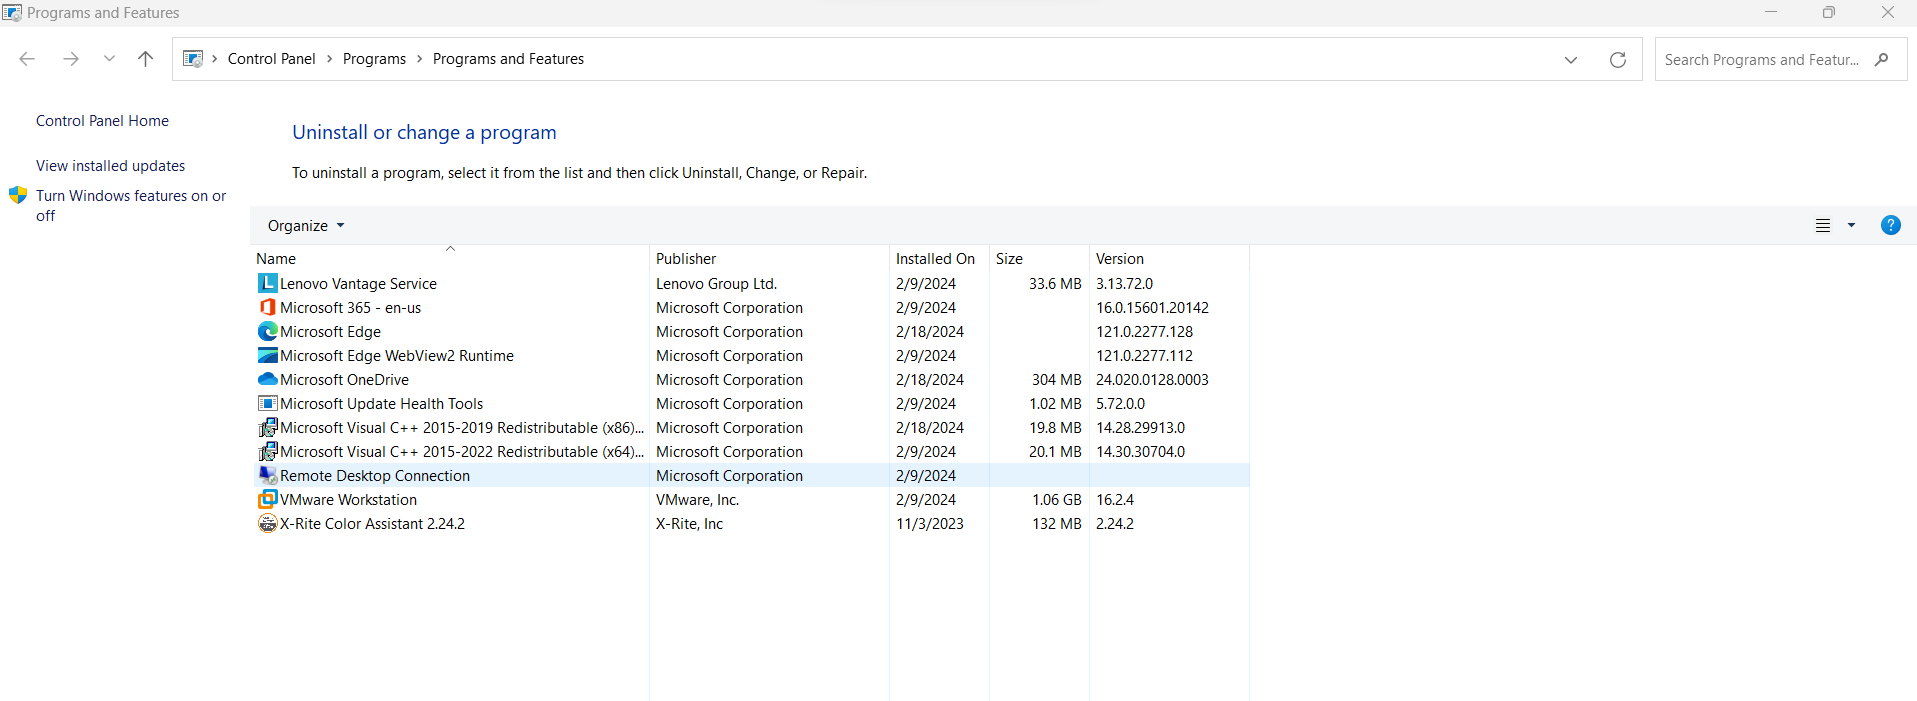The image size is (1917, 701).
Task: Click the shield icon beside Windows features
Action: point(18,195)
